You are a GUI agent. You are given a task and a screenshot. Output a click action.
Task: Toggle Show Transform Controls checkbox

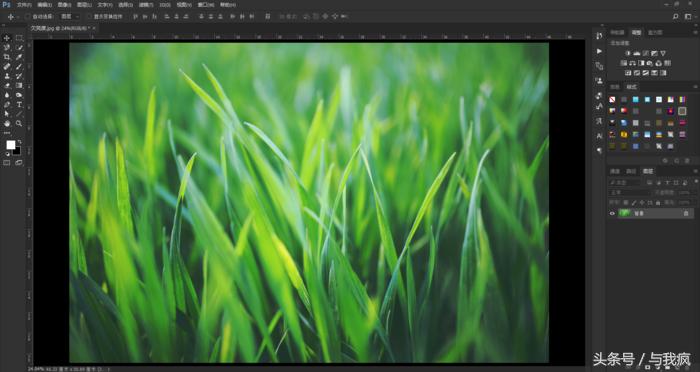coord(89,17)
